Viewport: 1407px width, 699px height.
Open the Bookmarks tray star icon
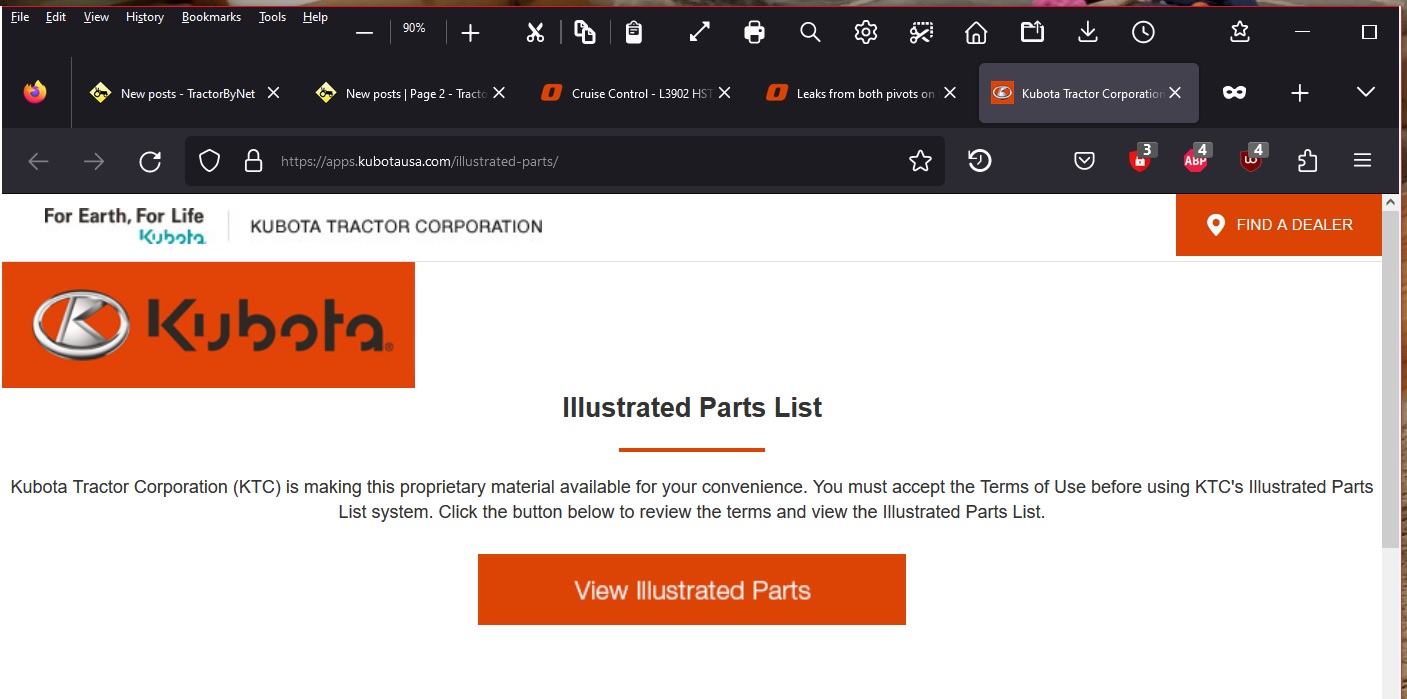(x=1240, y=33)
